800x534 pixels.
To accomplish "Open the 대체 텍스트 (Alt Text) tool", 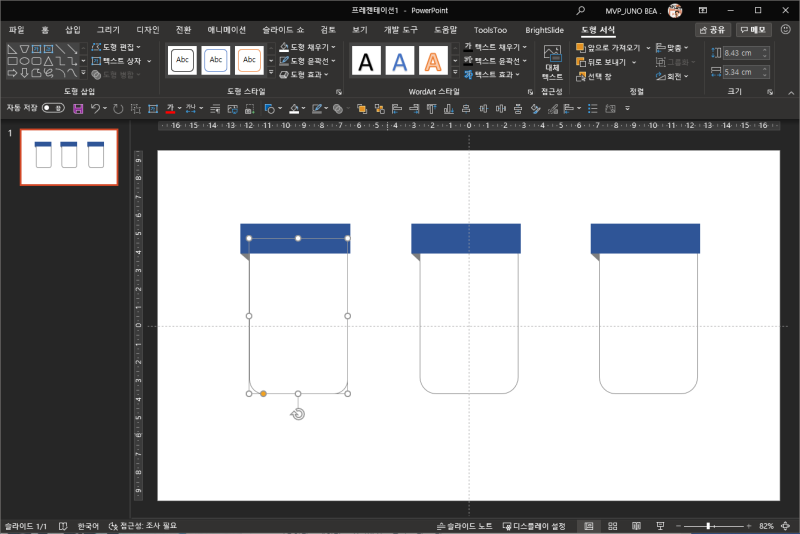I will (x=552, y=62).
